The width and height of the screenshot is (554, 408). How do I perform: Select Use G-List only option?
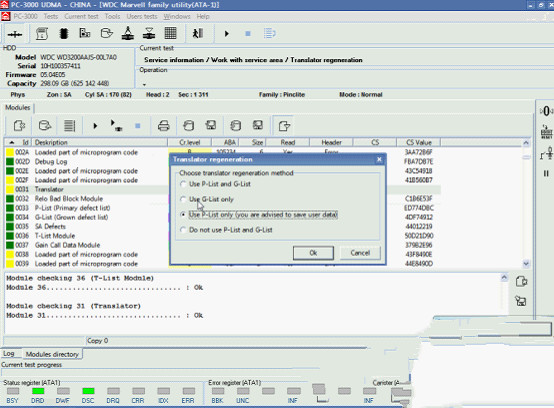[x=207, y=199]
